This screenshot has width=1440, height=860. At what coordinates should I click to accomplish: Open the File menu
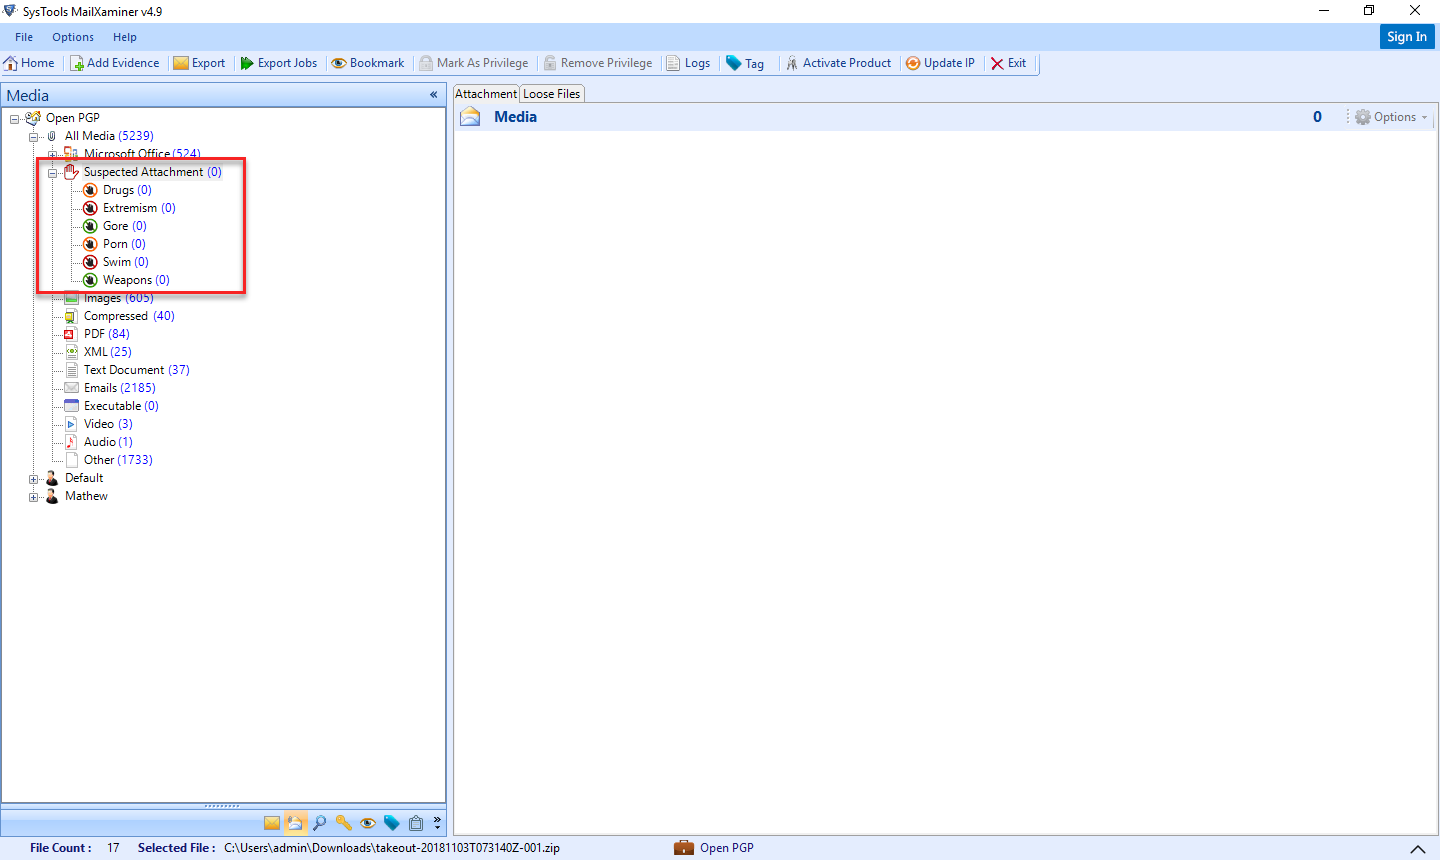click(x=24, y=37)
